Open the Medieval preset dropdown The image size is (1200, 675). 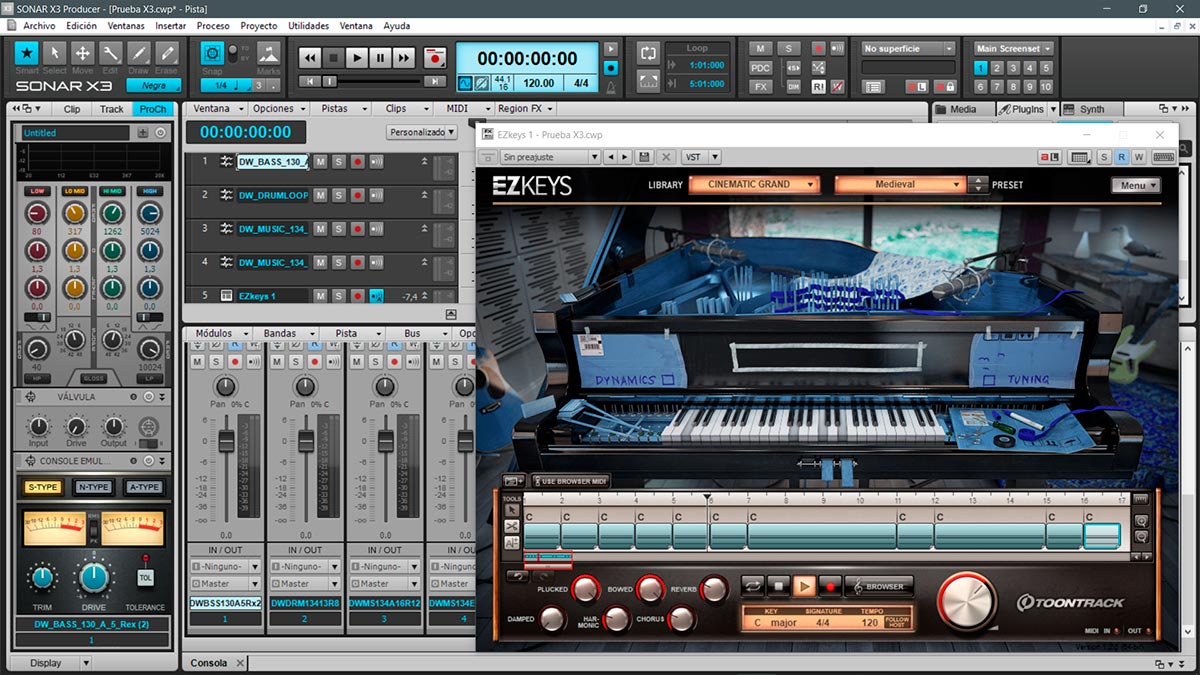pos(900,184)
